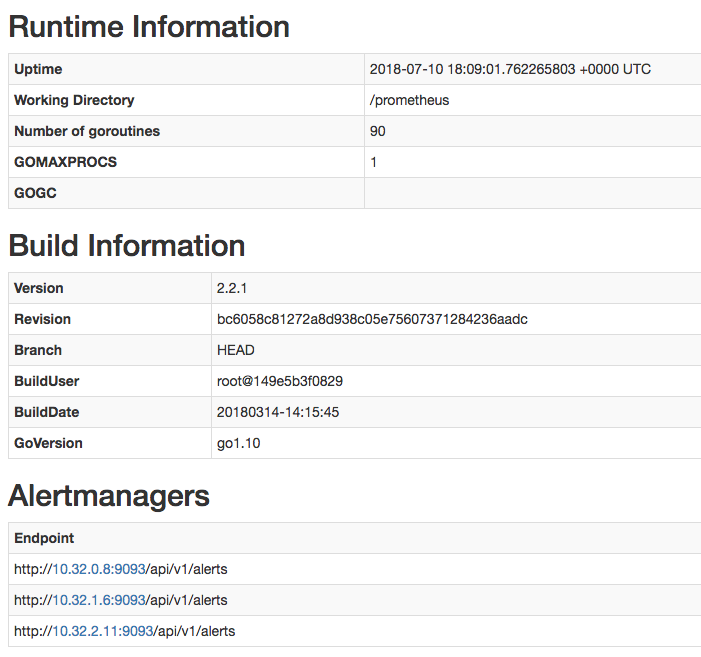Open the 10.32.1.6:9093 Alertmanager link
Screen dimensions: 701x657
click(99, 600)
